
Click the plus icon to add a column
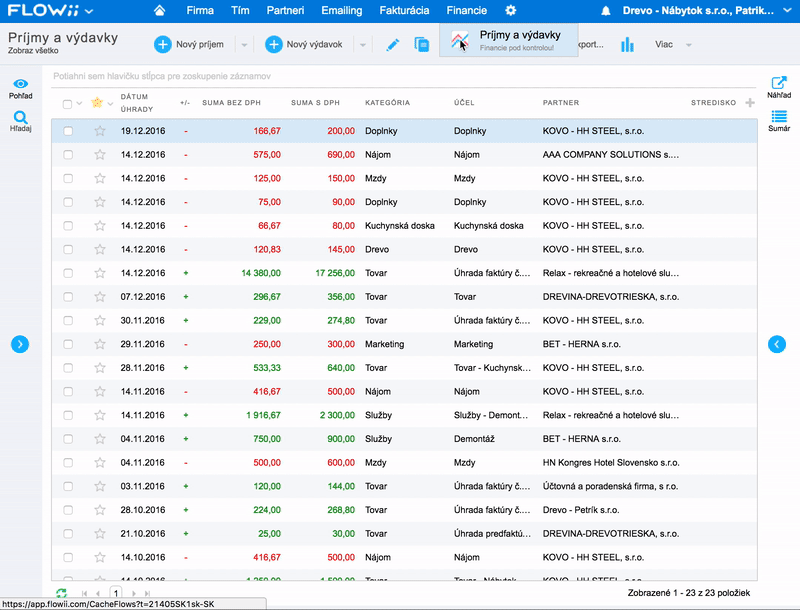[749, 103]
